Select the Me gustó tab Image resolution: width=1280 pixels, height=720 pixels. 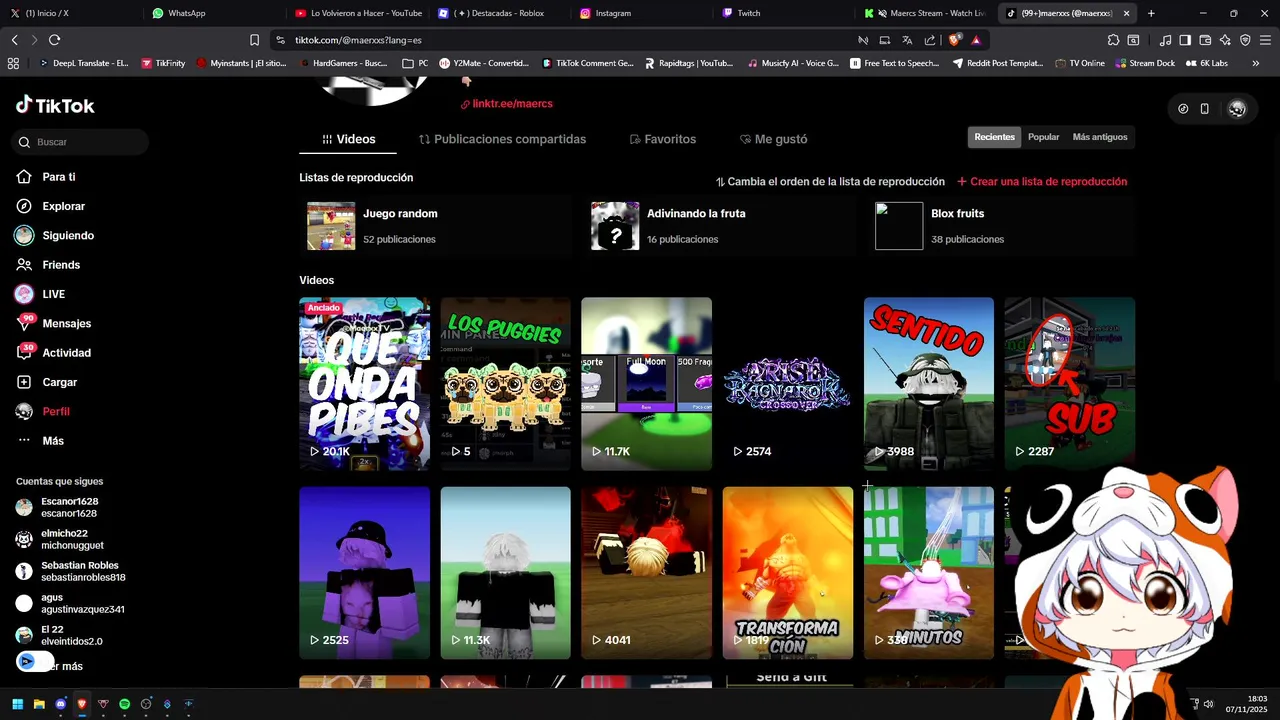click(773, 139)
